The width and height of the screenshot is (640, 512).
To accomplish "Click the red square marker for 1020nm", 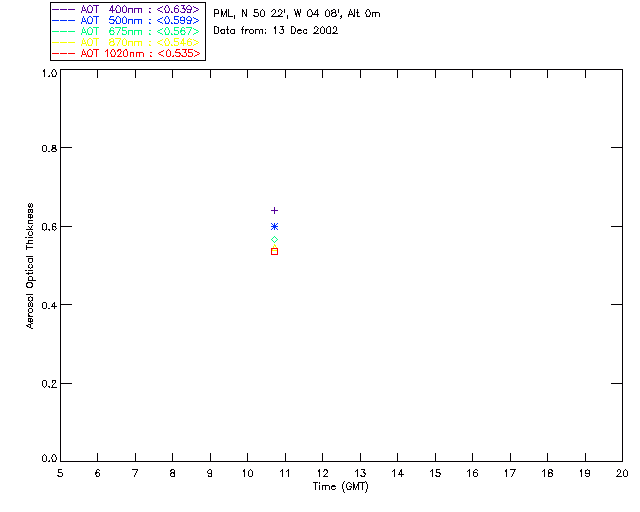I will click(x=274, y=252).
